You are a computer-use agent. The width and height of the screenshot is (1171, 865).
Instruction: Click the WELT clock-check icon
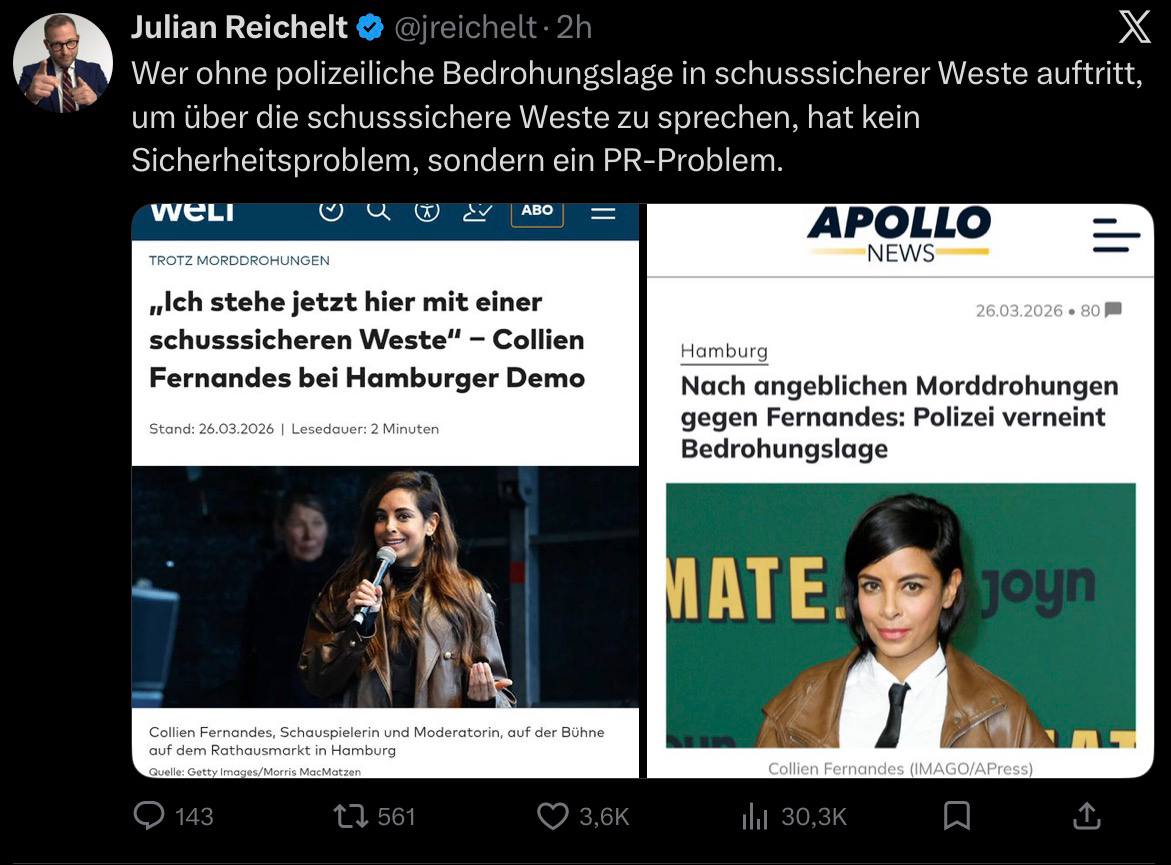(331, 210)
